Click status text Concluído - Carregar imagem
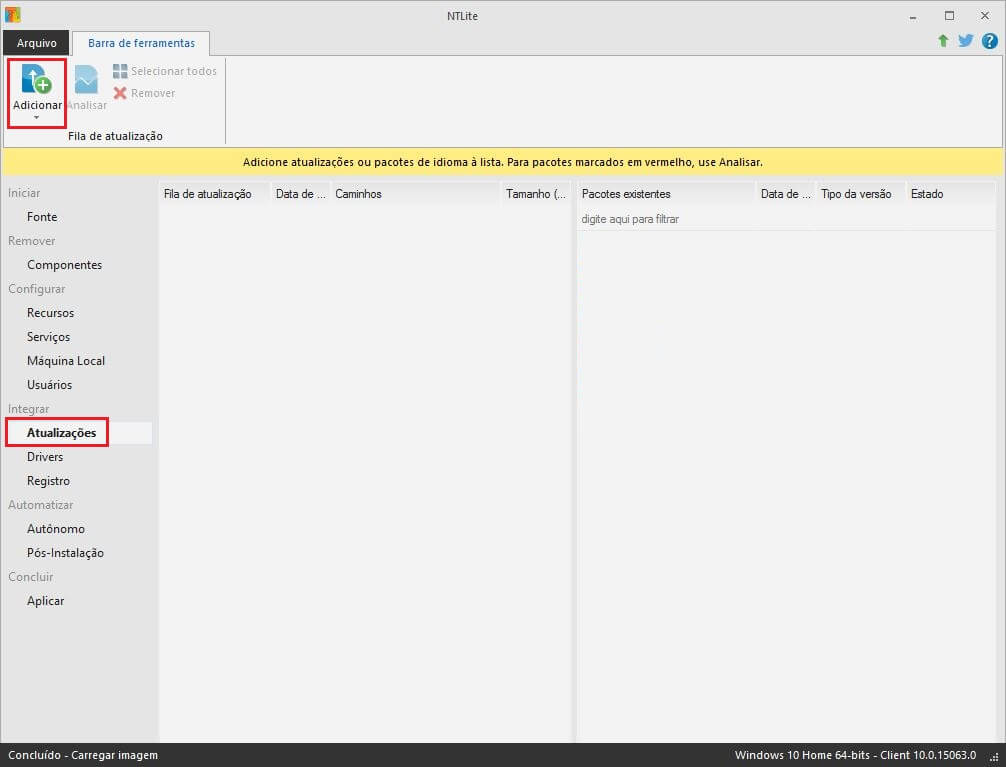This screenshot has height=767, width=1006. [x=83, y=755]
